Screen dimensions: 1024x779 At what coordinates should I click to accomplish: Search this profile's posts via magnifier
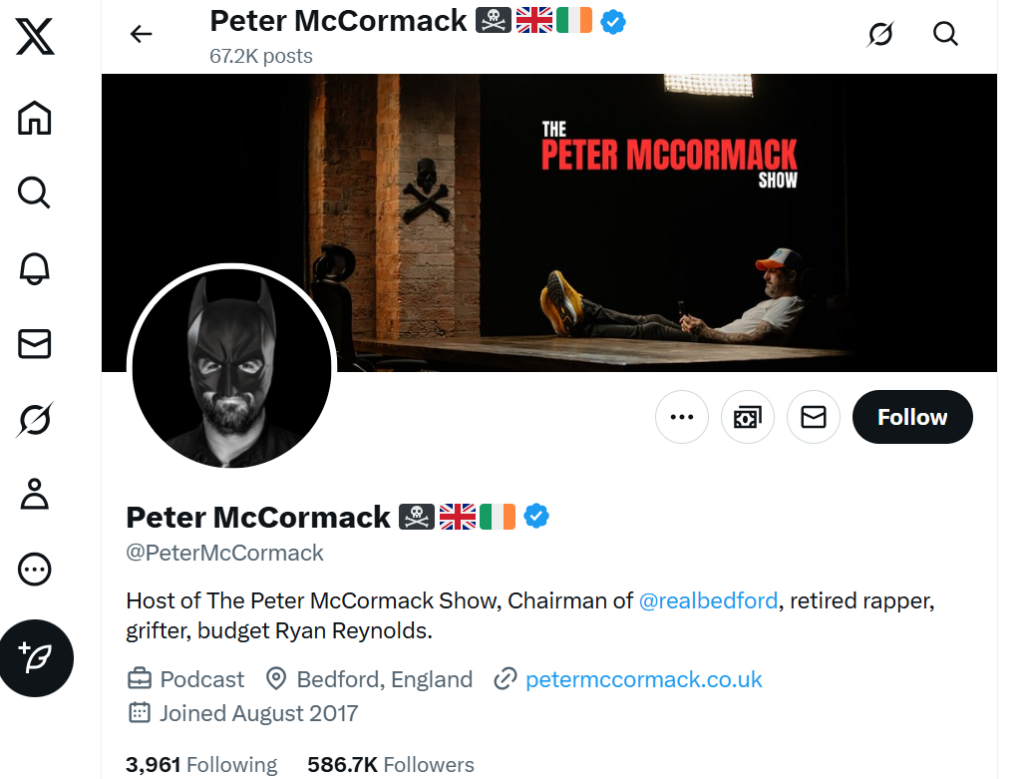coord(945,34)
